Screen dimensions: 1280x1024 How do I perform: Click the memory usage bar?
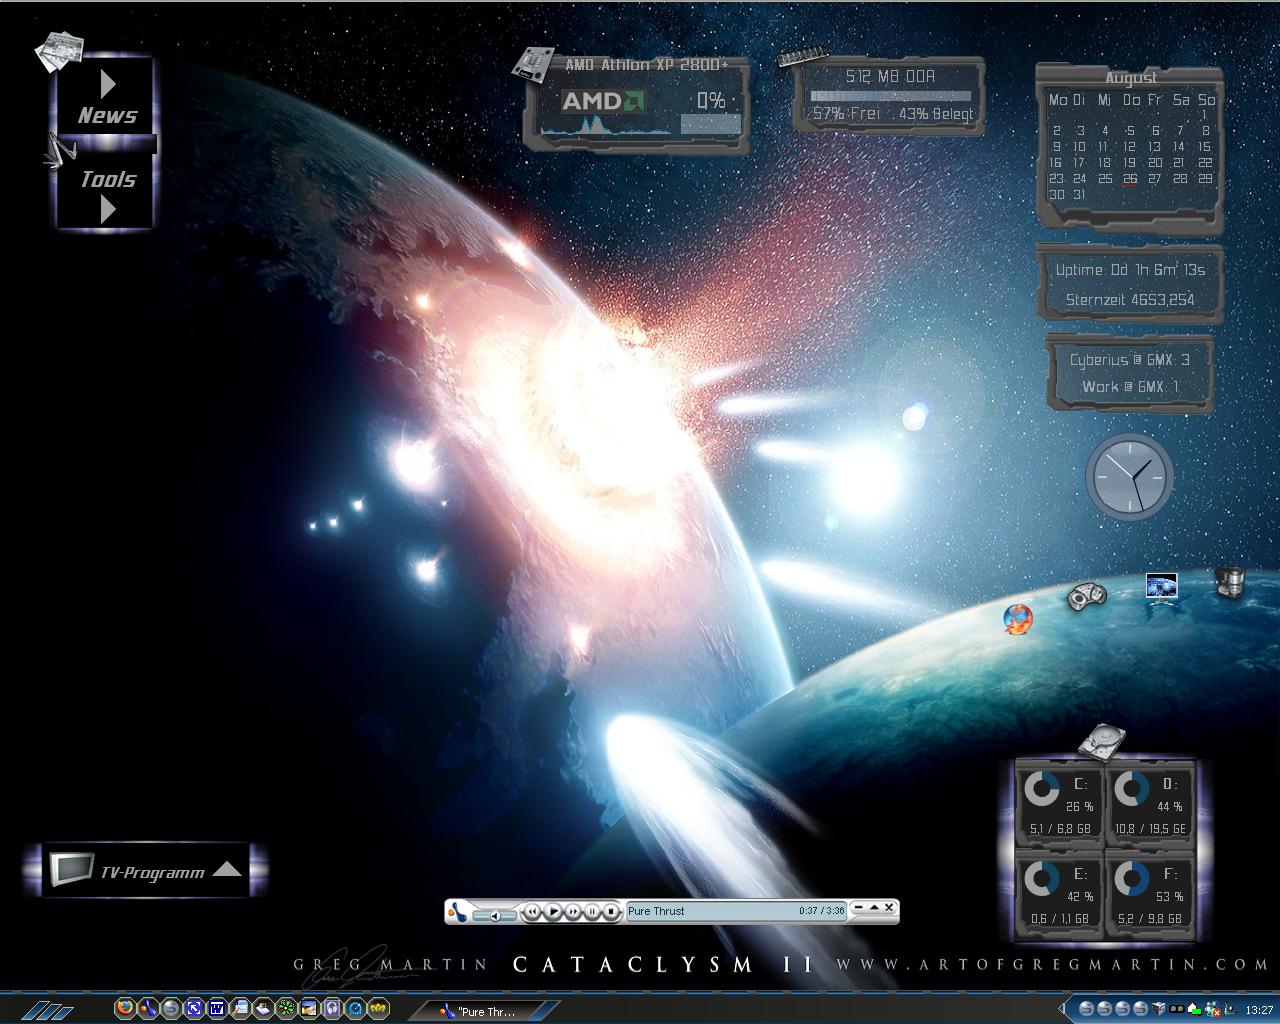(x=890, y=96)
